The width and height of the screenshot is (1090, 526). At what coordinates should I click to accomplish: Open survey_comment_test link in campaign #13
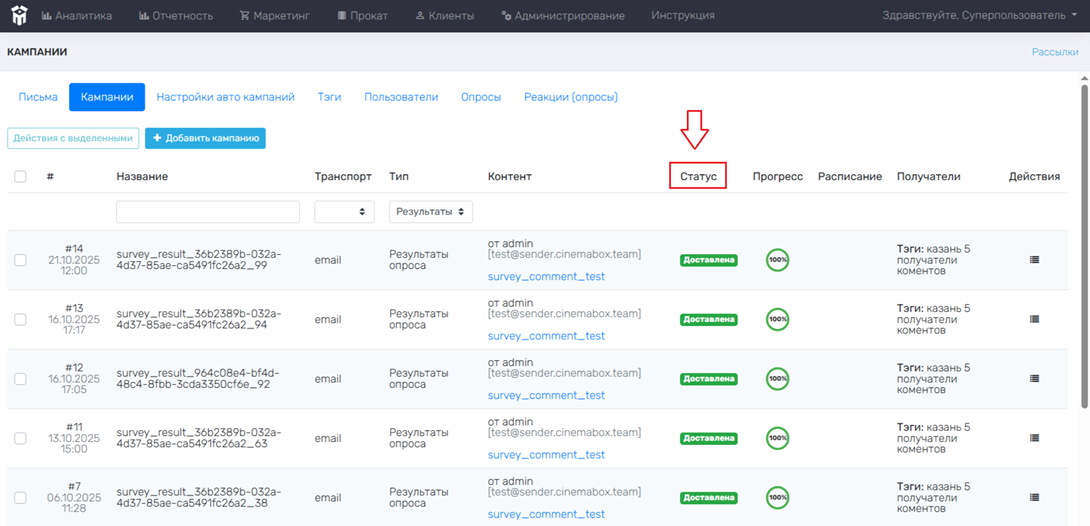pyautogui.click(x=546, y=336)
